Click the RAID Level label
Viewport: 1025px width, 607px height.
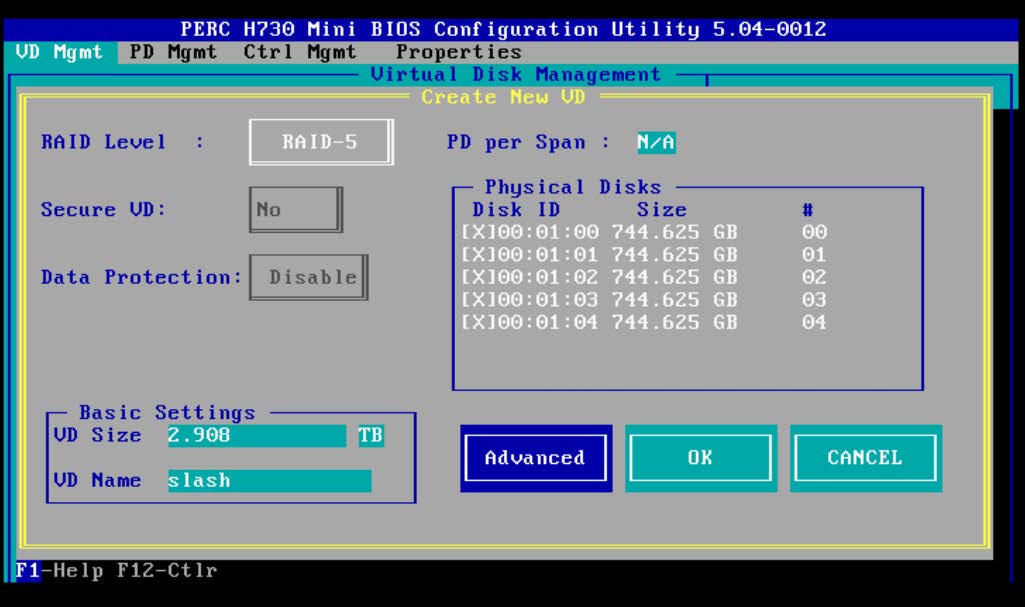tap(122, 142)
